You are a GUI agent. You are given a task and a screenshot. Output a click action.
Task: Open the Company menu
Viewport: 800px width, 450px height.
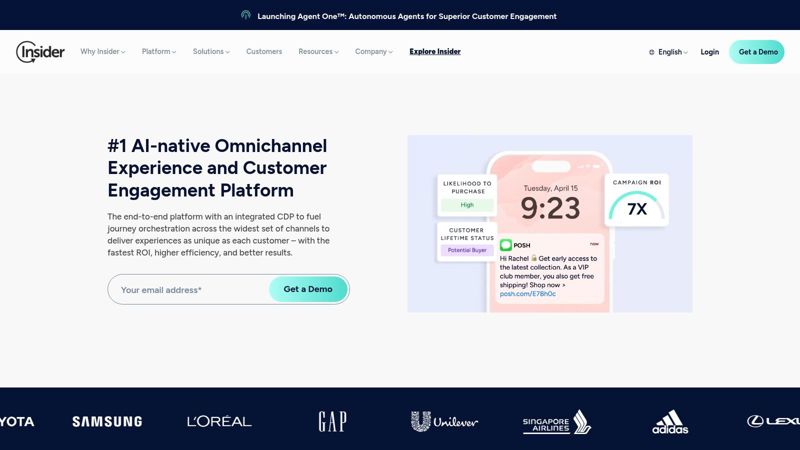coord(374,52)
